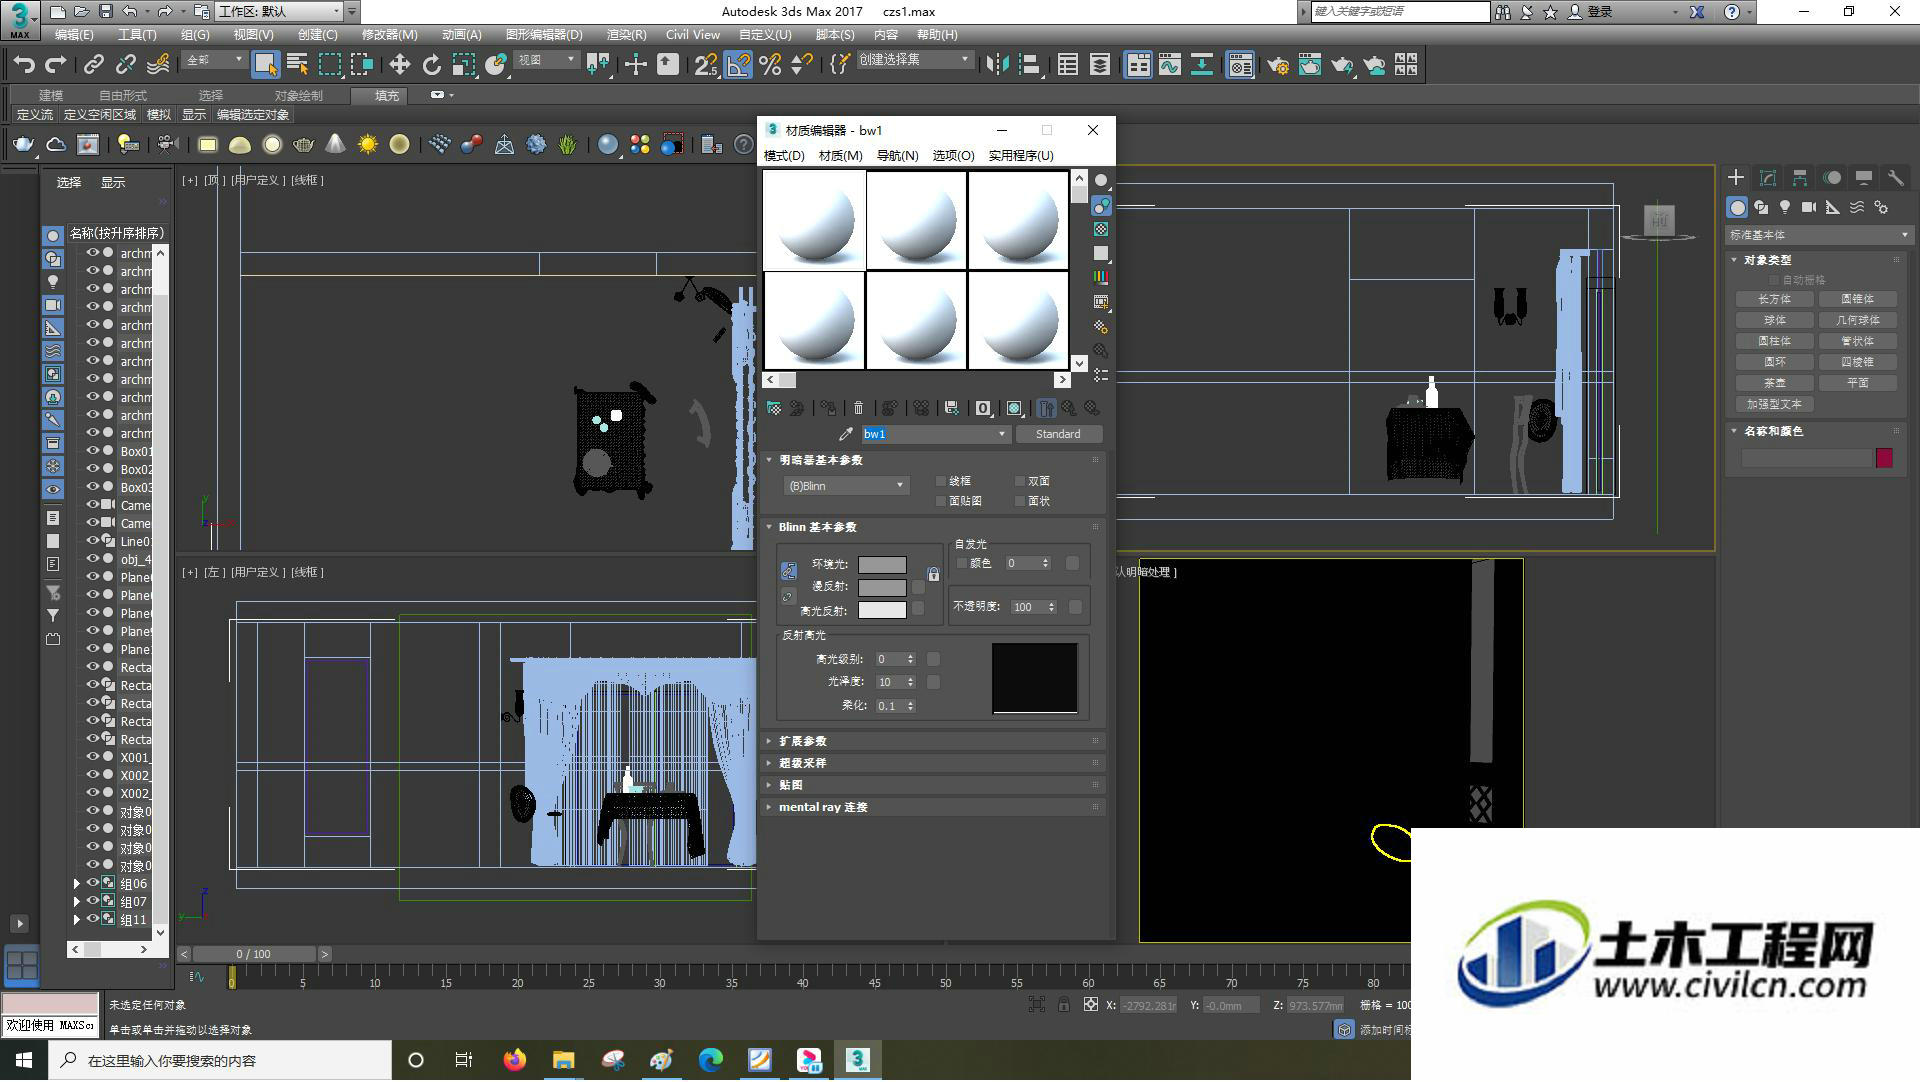Screen dimensions: 1920x1082
Task: Click the 球体 sphere button
Action: click(x=1774, y=320)
